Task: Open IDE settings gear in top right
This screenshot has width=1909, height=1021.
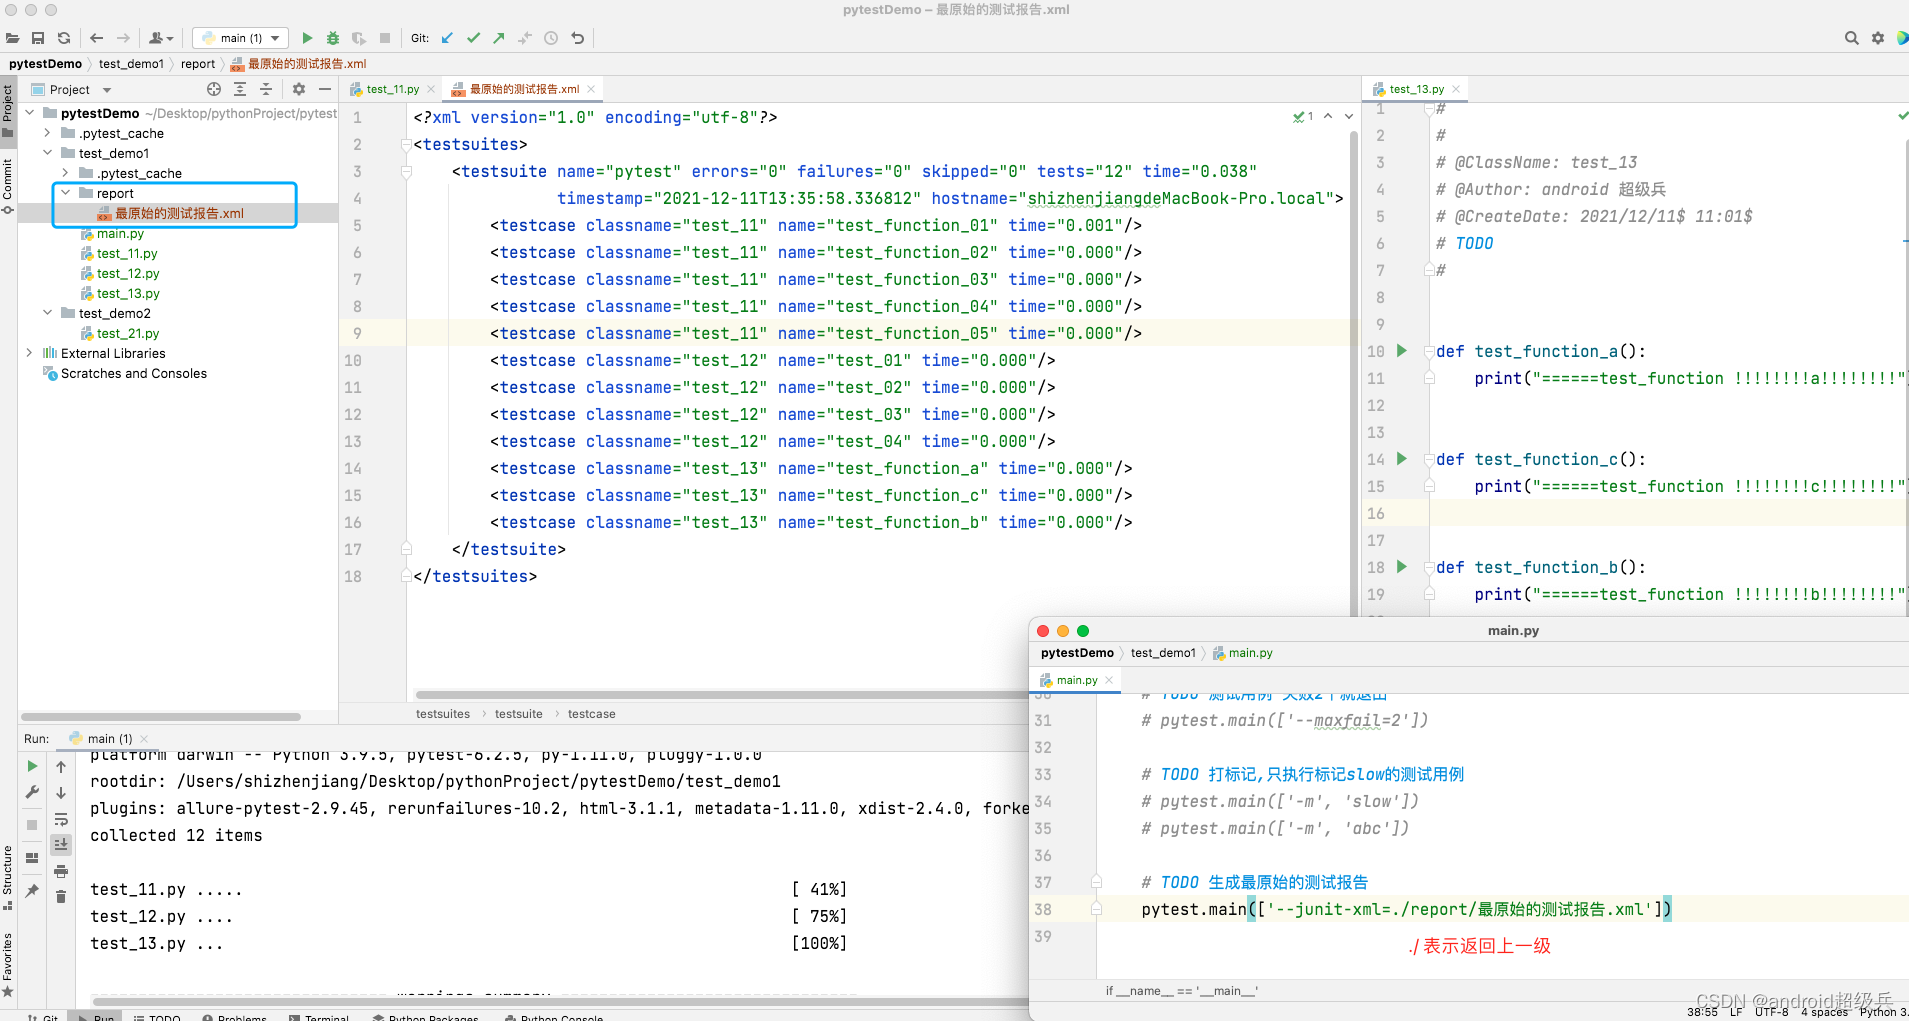Action: 1878,38
